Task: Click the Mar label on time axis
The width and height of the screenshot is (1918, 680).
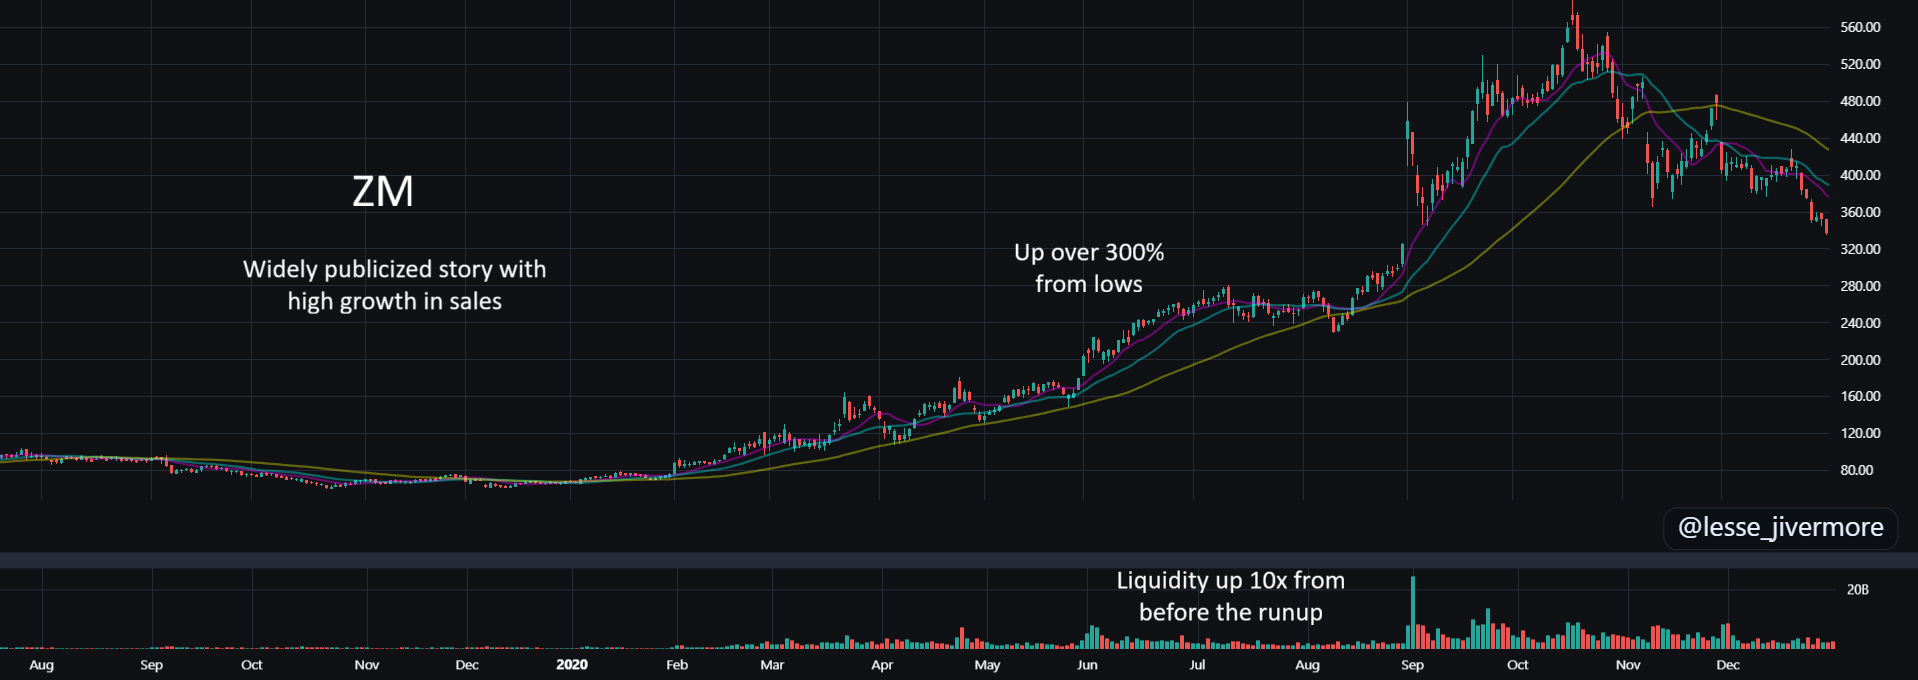Action: (772, 665)
